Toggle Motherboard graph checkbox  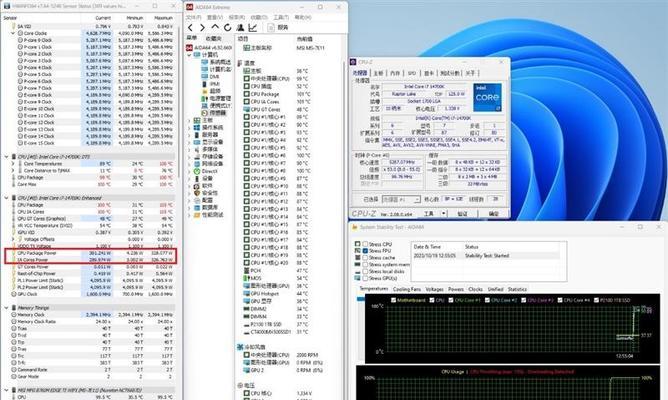pyautogui.click(x=393, y=300)
